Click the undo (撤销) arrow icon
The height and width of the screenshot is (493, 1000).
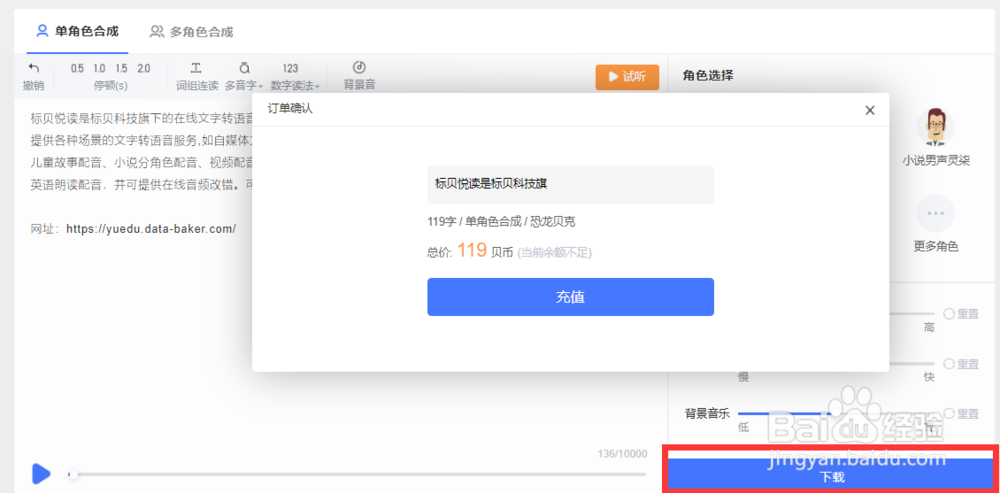click(x=33, y=68)
